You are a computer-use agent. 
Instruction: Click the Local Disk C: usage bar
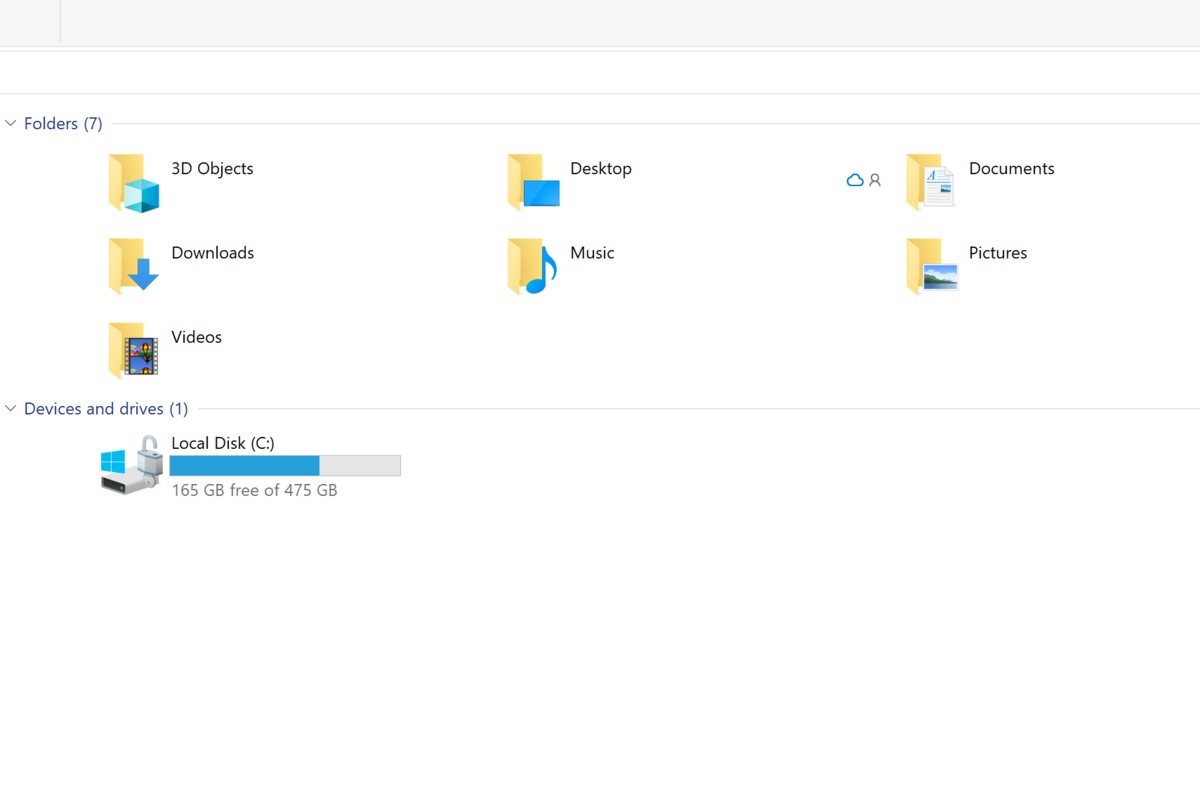(285, 466)
